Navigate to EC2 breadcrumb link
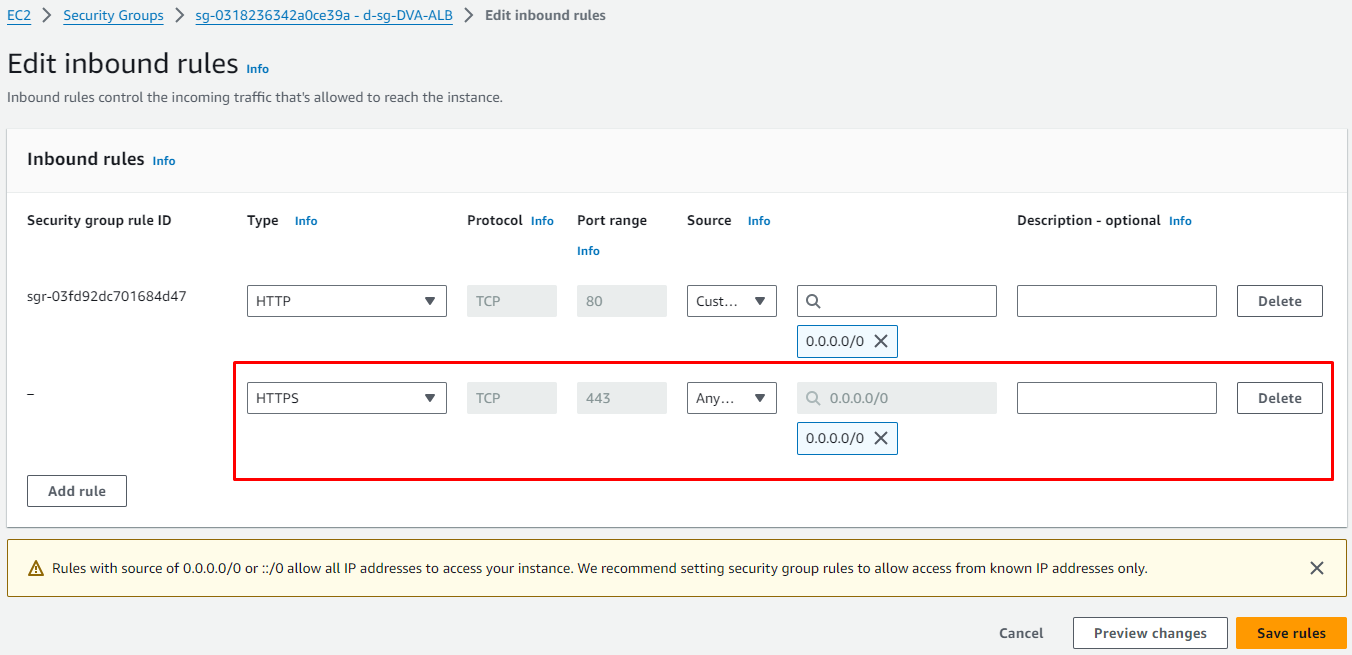1352x655 pixels. [19, 15]
